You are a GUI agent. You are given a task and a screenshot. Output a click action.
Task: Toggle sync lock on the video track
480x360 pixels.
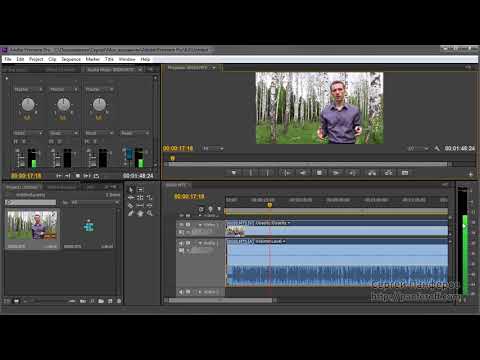(x=188, y=225)
